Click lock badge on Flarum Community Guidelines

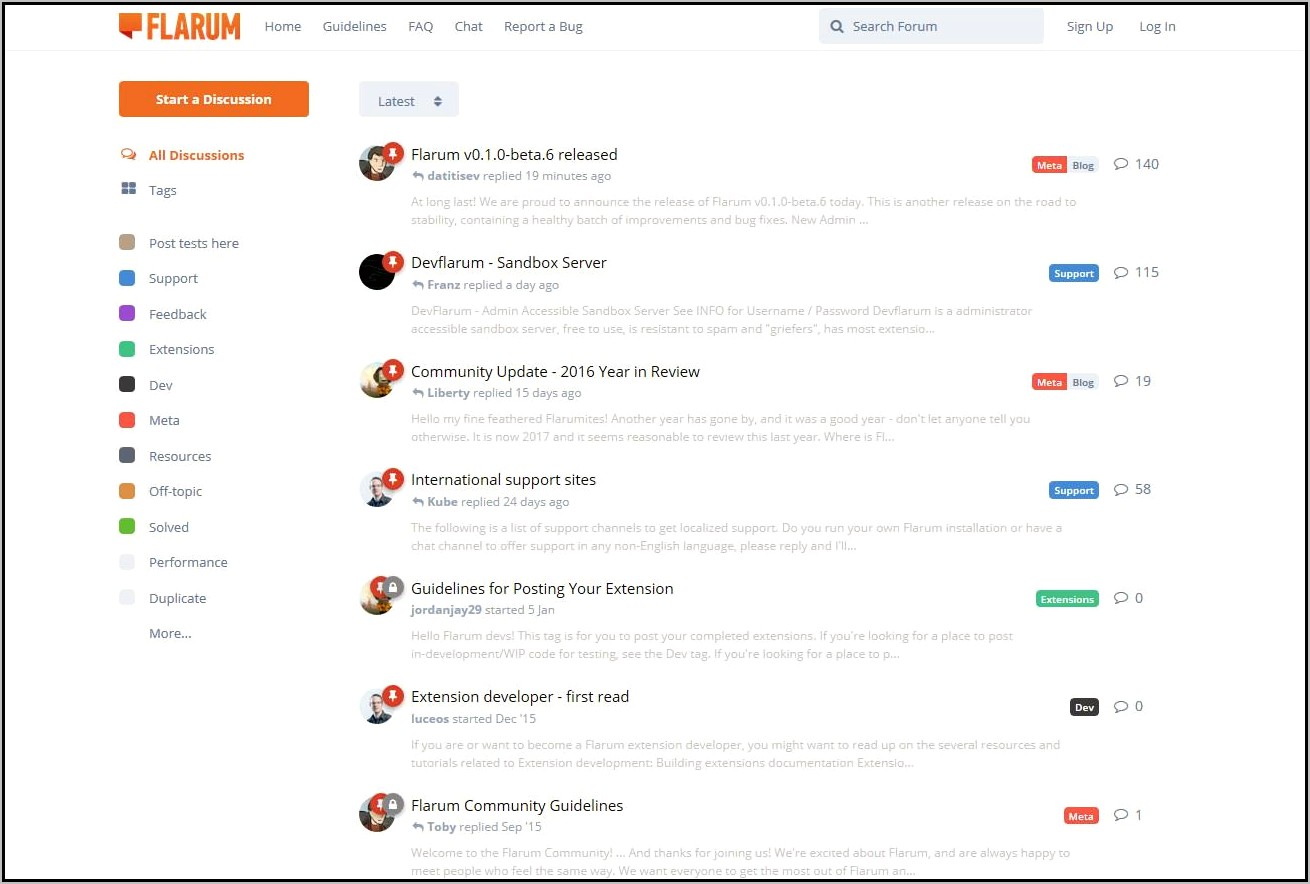tap(393, 804)
